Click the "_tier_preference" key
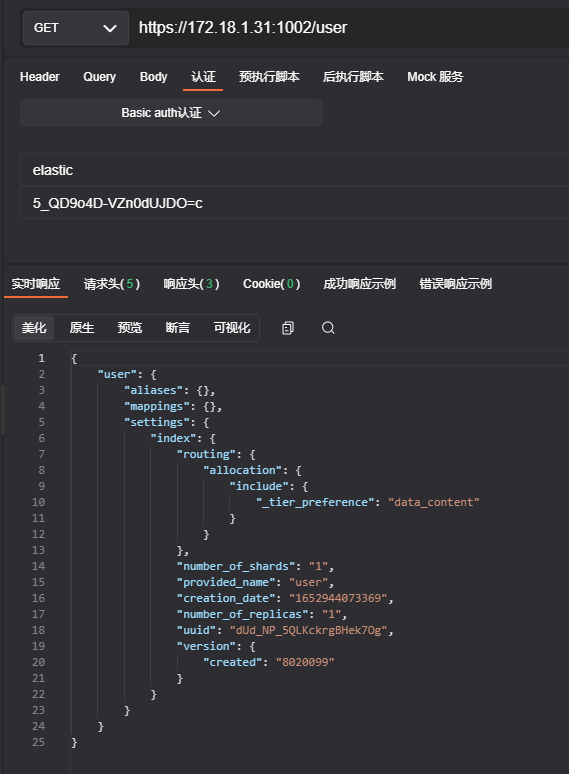This screenshot has width=569, height=774. coord(315,502)
